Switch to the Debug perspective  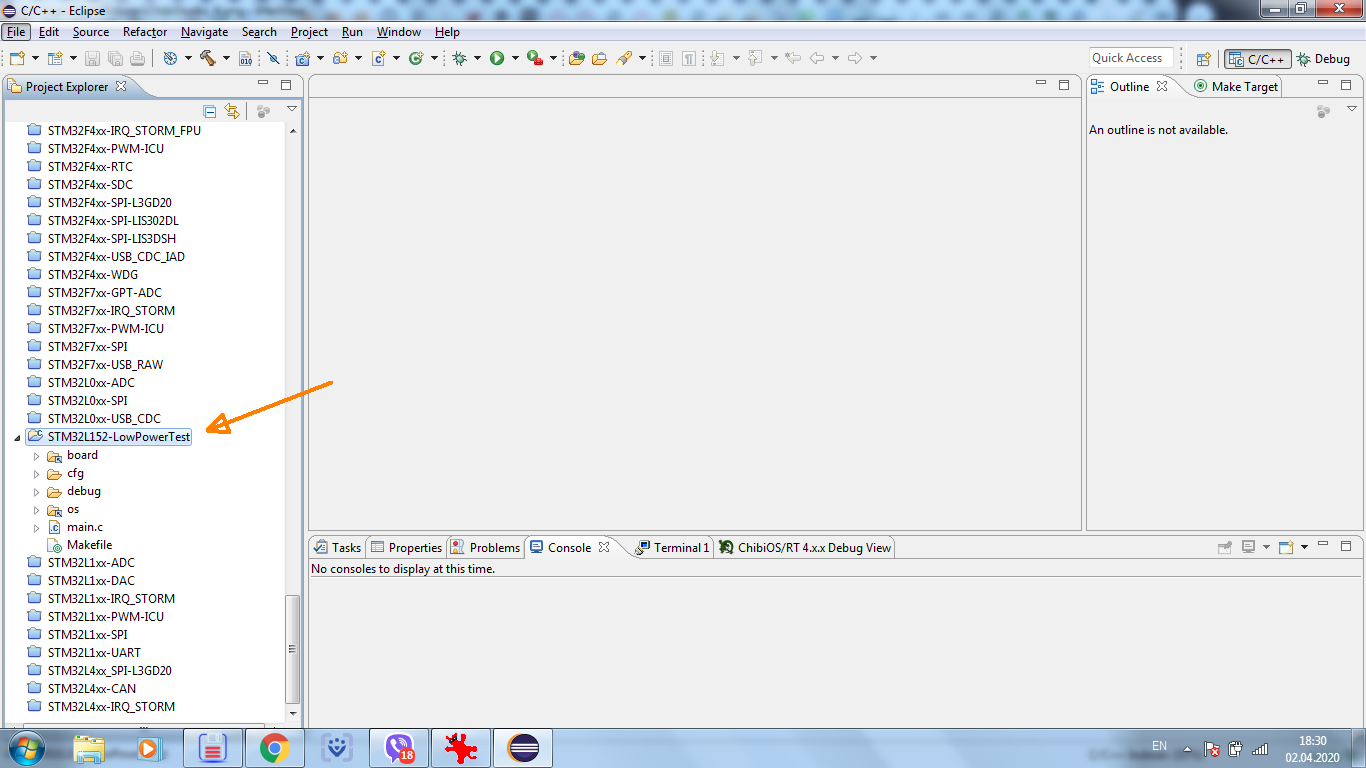click(x=1323, y=59)
